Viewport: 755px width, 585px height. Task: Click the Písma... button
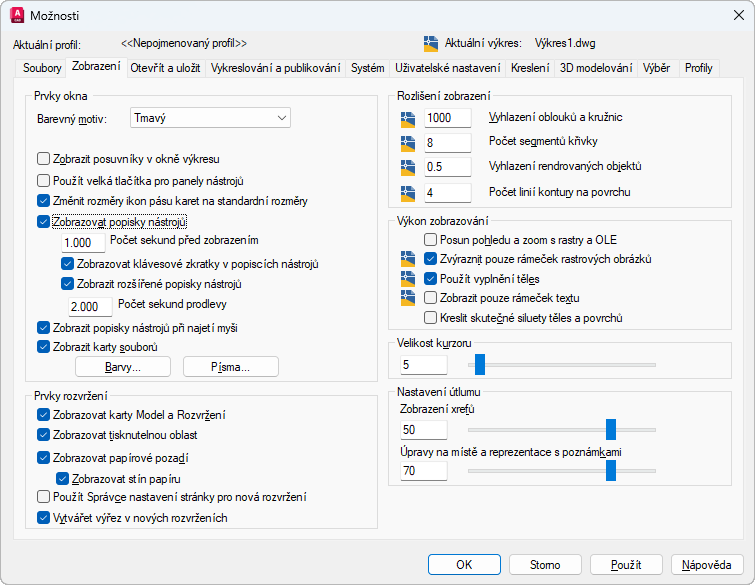point(231,367)
